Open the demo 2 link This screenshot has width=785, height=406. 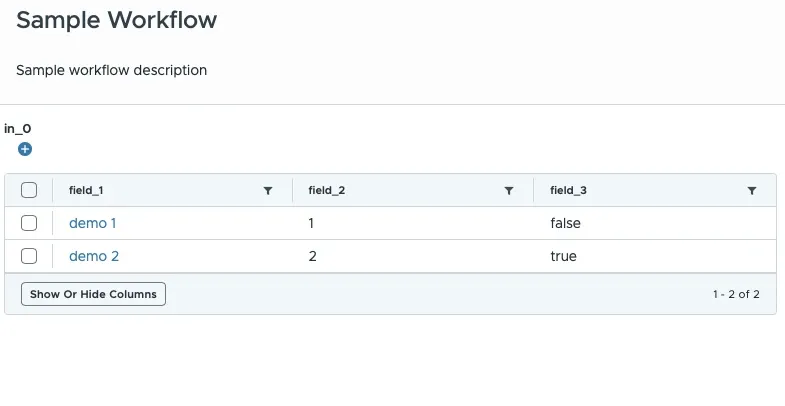94,256
